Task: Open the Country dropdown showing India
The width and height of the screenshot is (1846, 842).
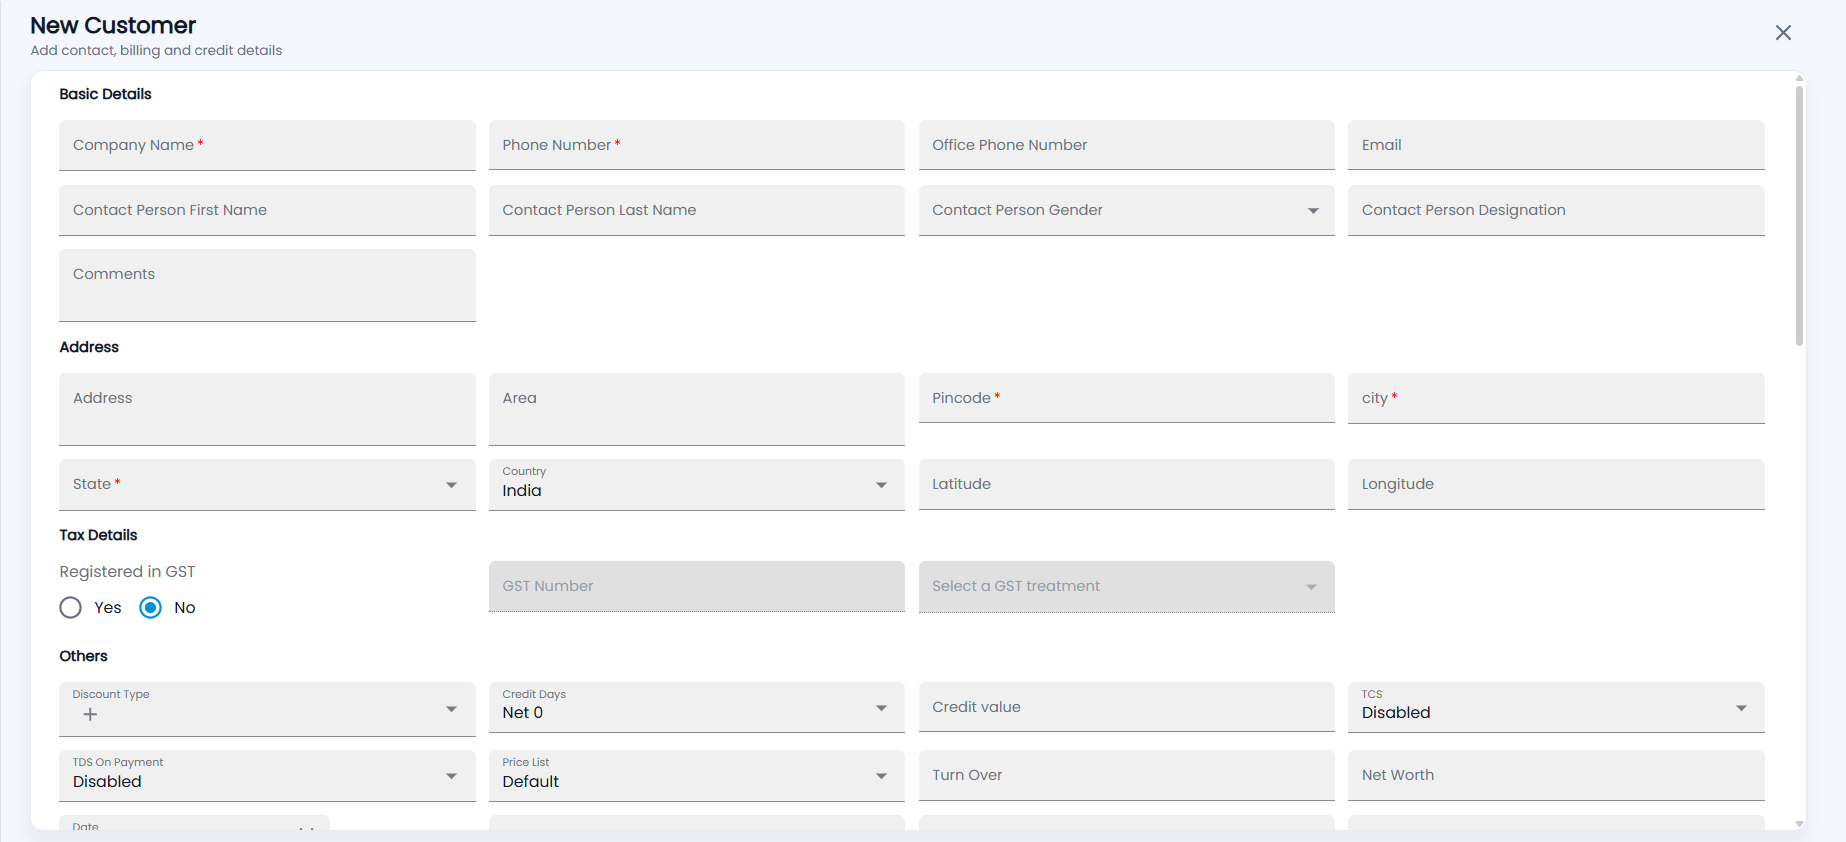Action: [x=697, y=485]
